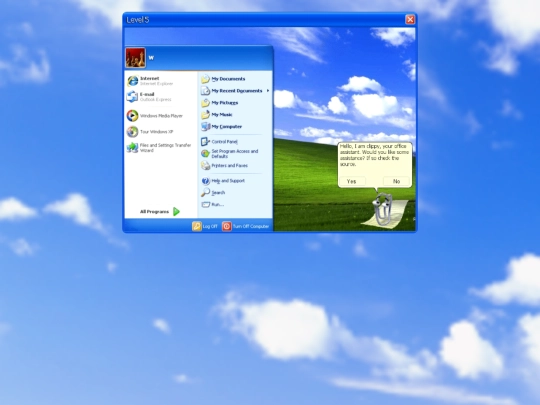Viewport: 540px width, 405px height.
Task: Click the Set Program Access and Defaults icon
Action: click(x=206, y=154)
